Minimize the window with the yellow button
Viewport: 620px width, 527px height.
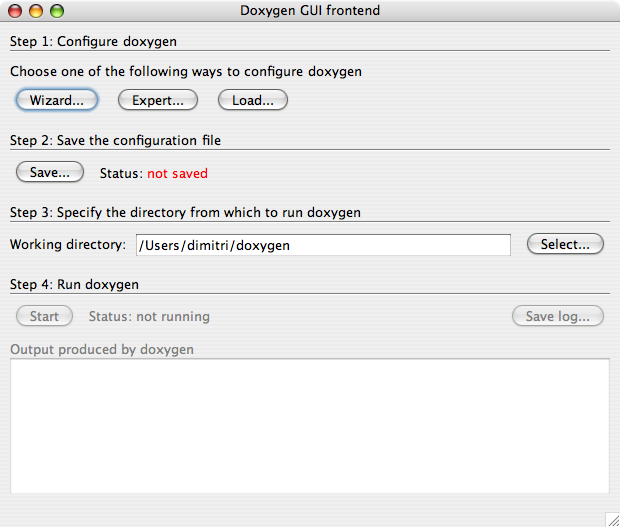click(x=36, y=11)
